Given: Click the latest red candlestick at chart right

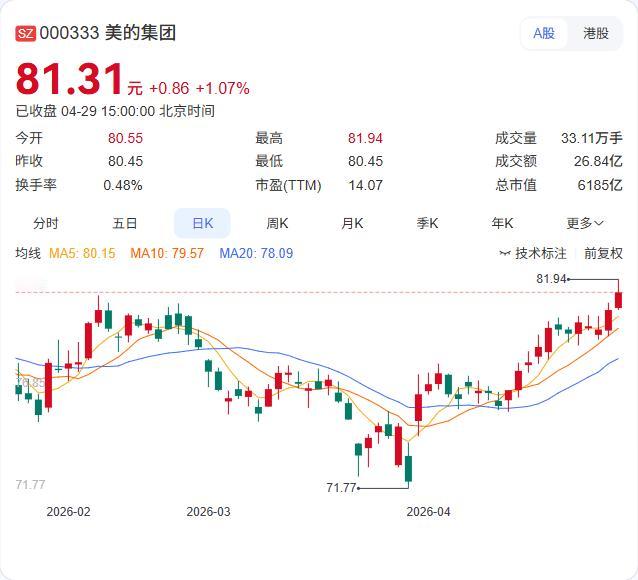Looking at the screenshot, I should coord(618,300).
